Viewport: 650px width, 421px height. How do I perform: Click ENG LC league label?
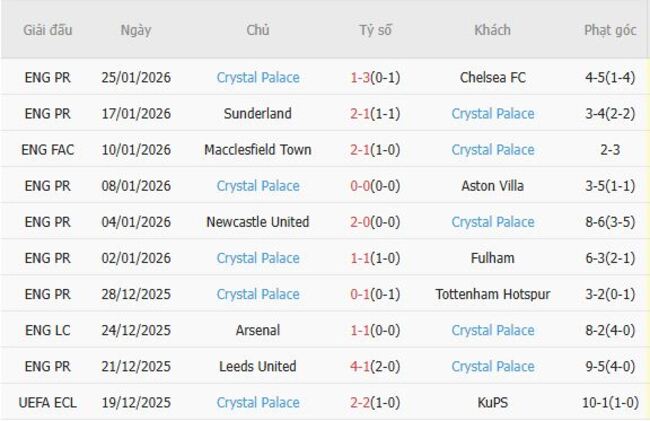point(49,330)
